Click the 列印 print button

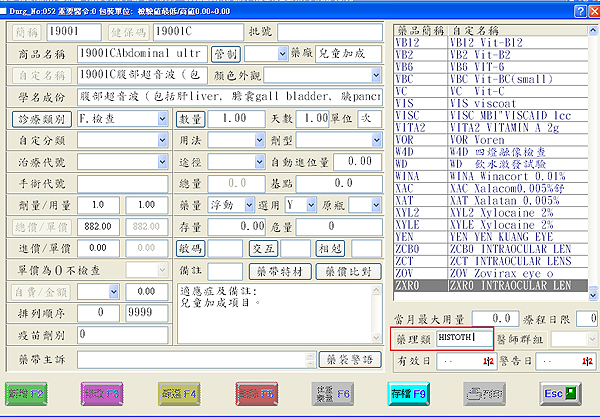(x=485, y=392)
